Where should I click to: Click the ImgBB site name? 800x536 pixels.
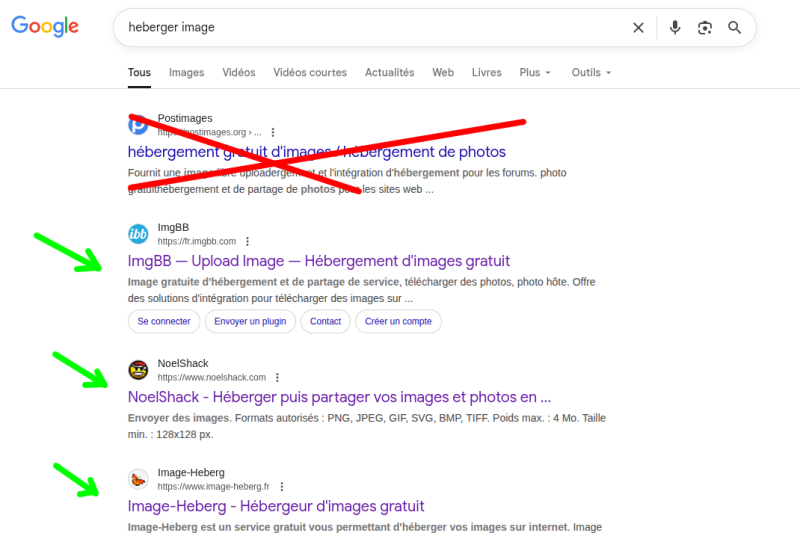coord(173,227)
